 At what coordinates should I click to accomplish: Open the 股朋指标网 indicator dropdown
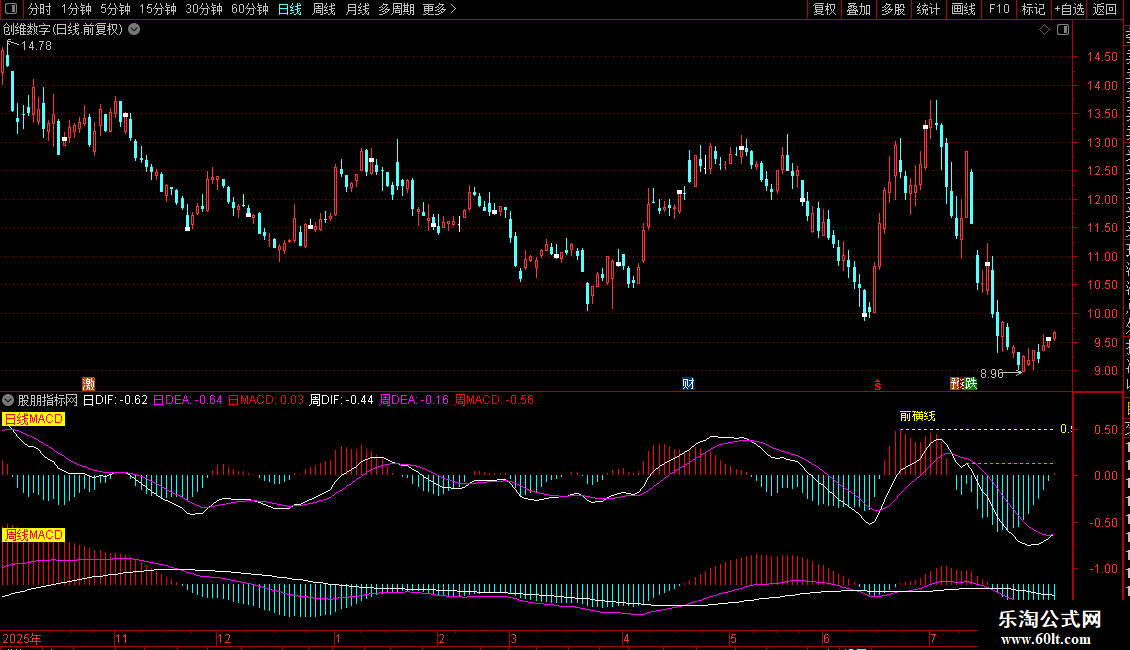point(8,400)
